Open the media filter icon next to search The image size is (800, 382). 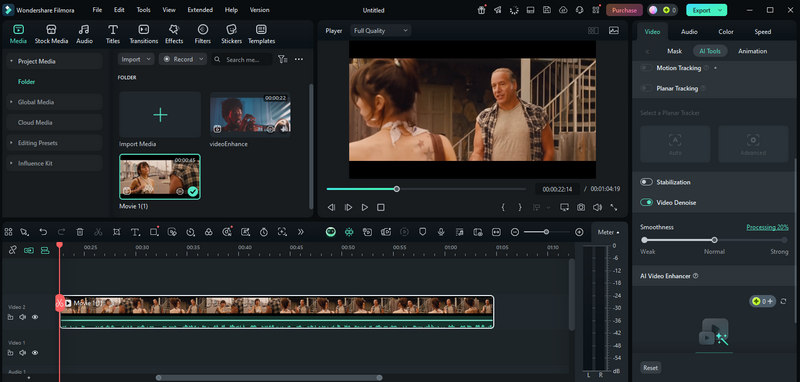282,59
